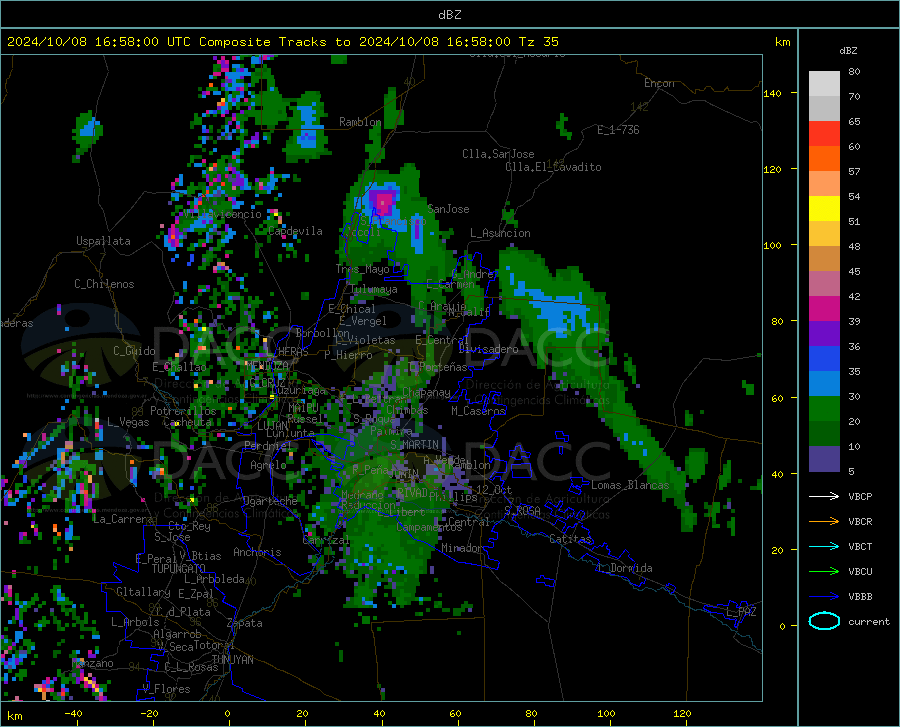The image size is (900, 727).
Task: Click the Encon label at upper right
Action: point(659,83)
